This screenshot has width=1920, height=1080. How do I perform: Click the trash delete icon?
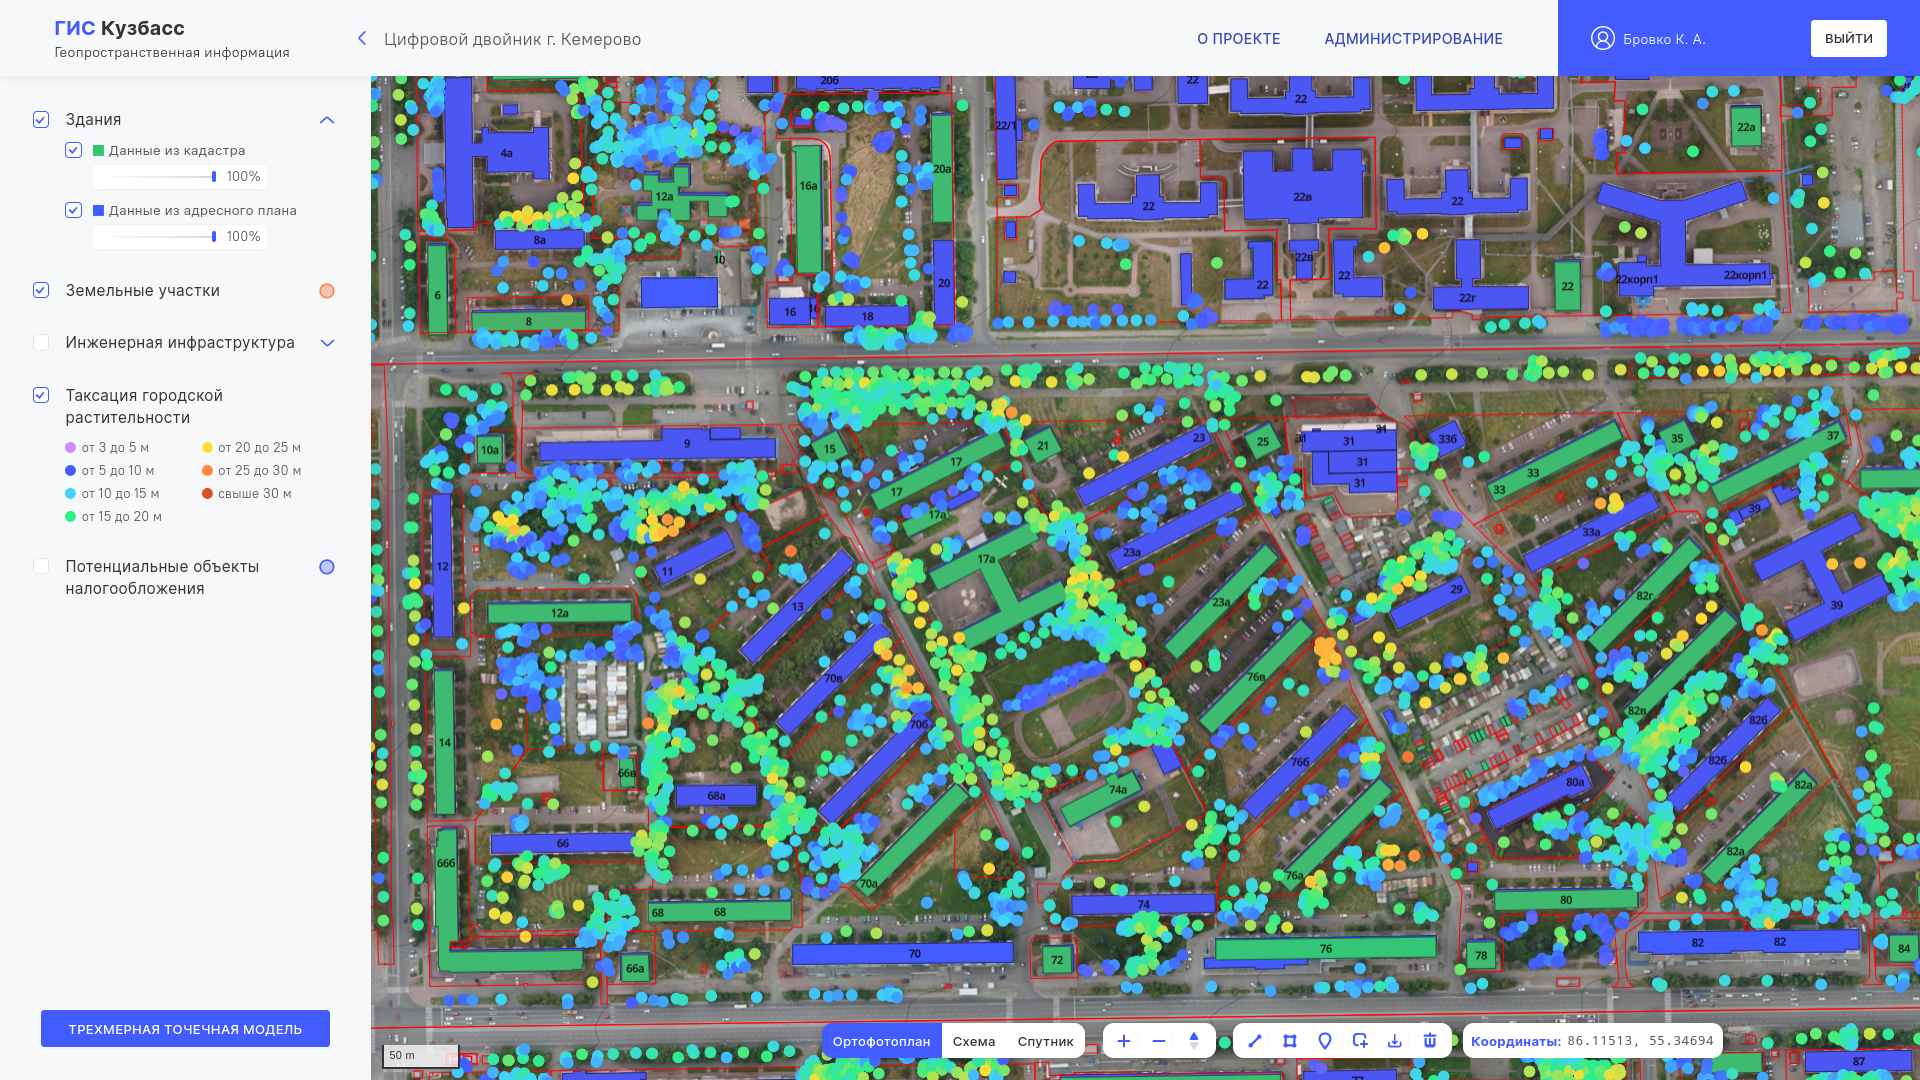click(1430, 1041)
